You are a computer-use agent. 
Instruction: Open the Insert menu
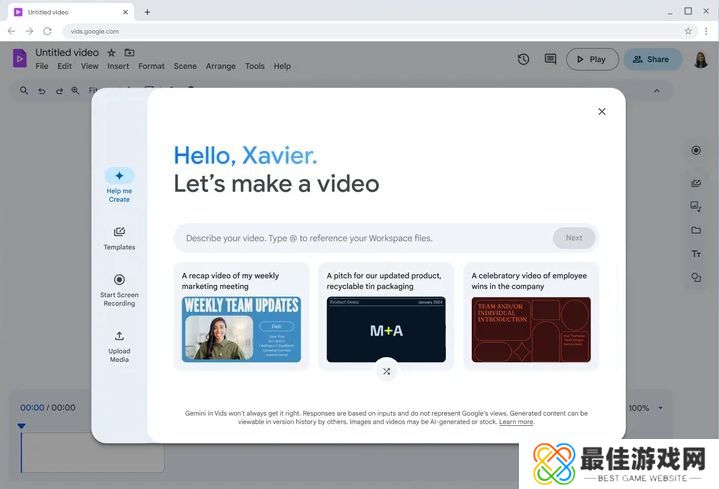pyautogui.click(x=118, y=66)
